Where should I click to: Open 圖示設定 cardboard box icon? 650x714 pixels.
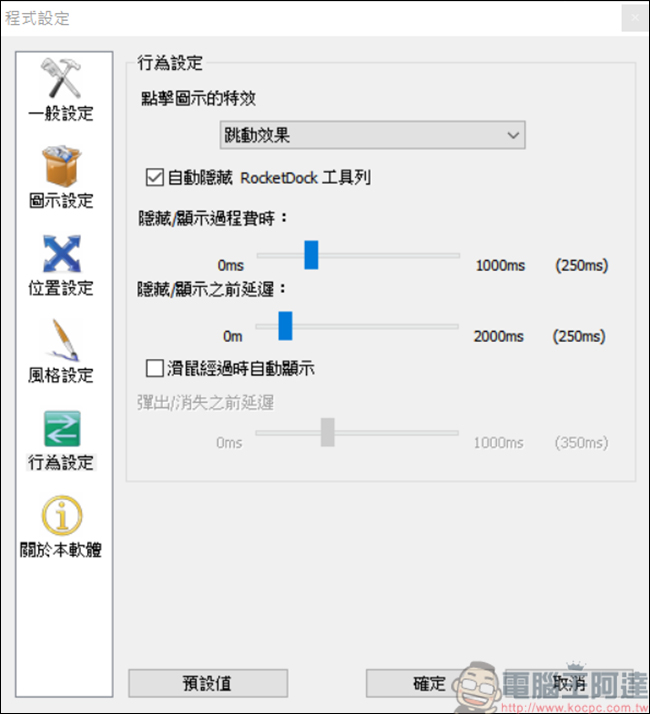pyautogui.click(x=61, y=166)
